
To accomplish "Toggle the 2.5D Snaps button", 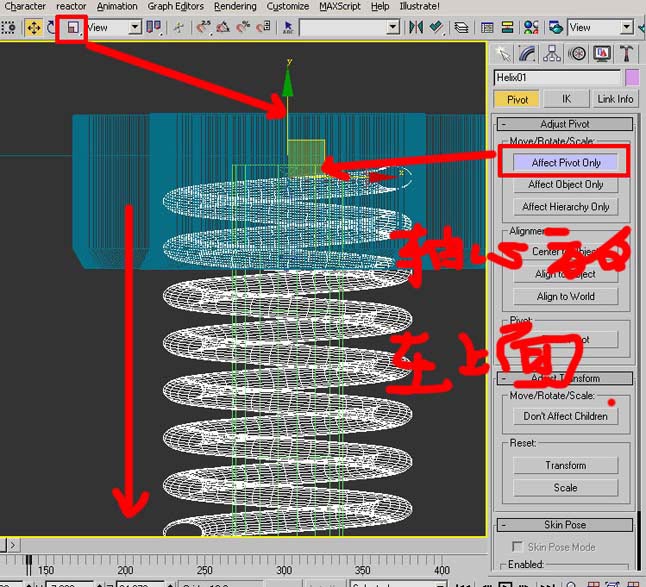I will point(203,28).
